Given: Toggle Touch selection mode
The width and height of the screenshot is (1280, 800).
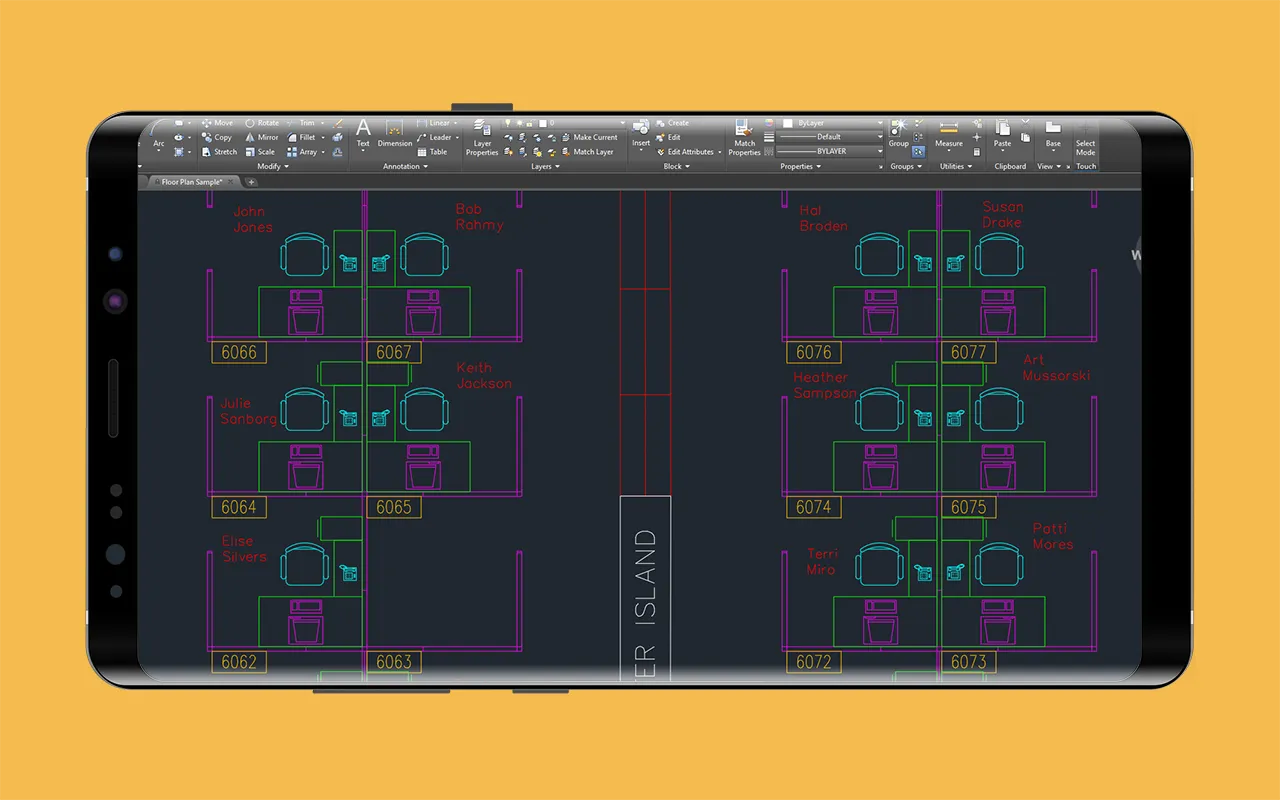Looking at the screenshot, I should click(1085, 143).
